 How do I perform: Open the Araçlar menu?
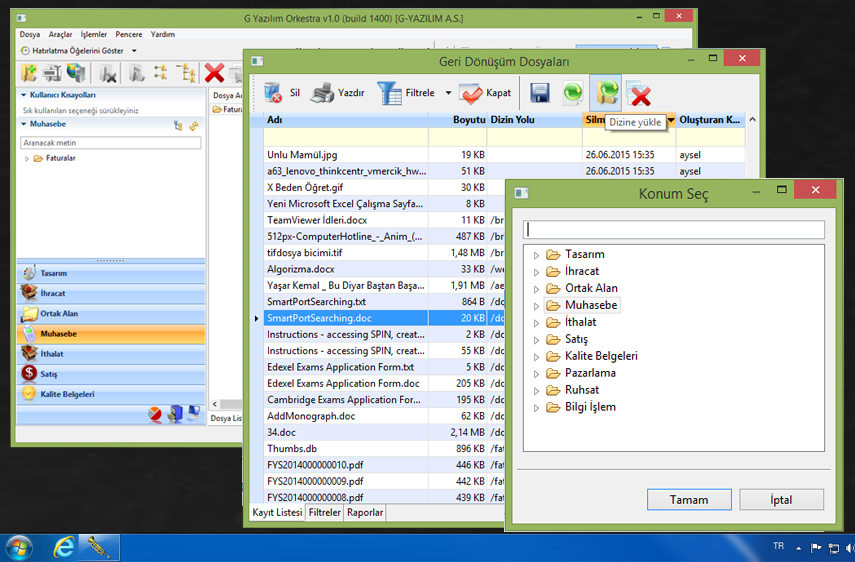(60, 34)
